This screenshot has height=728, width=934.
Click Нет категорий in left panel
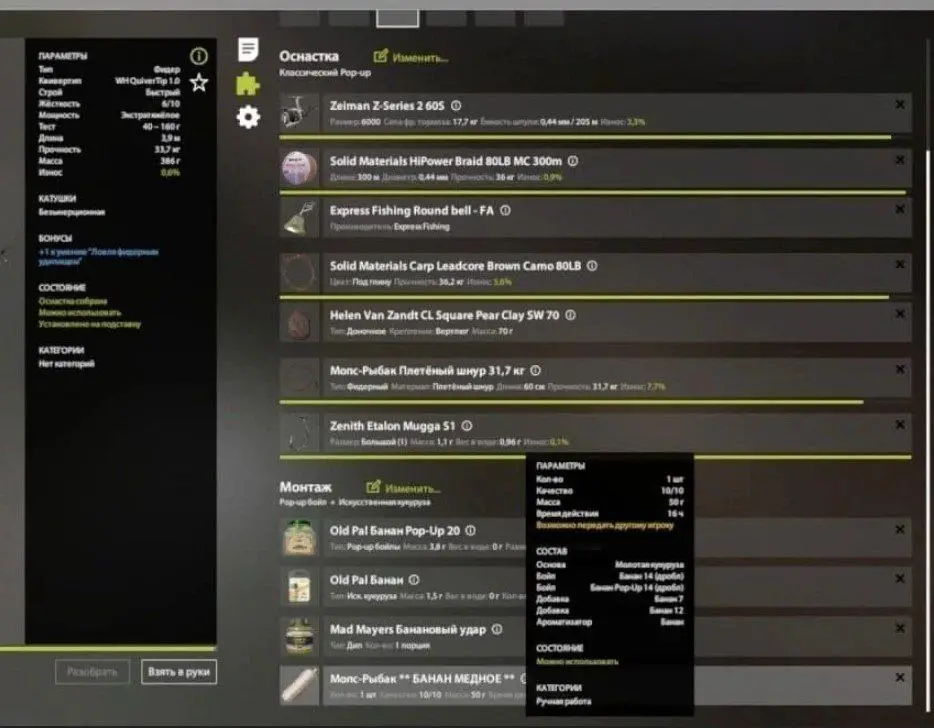(66, 364)
